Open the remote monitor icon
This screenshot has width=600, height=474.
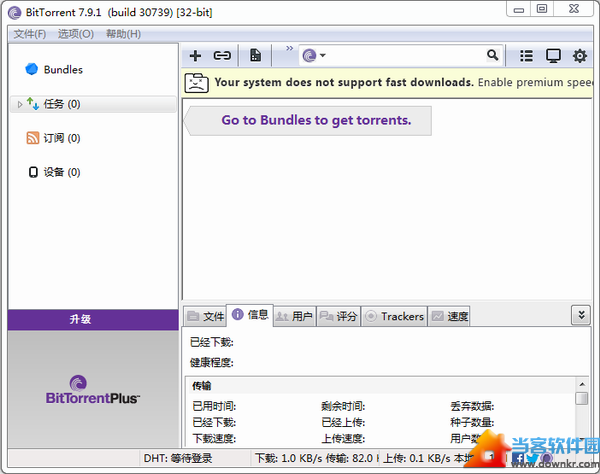(553, 56)
